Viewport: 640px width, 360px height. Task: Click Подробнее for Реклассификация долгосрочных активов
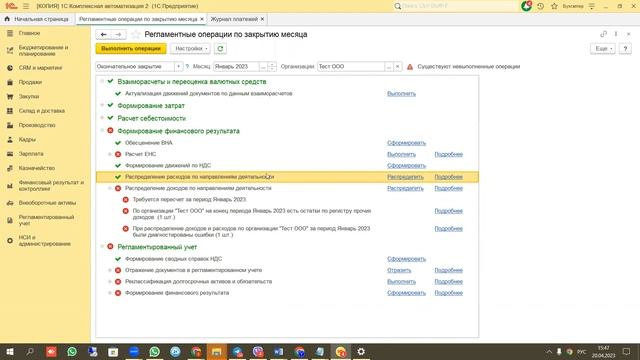[448, 282]
